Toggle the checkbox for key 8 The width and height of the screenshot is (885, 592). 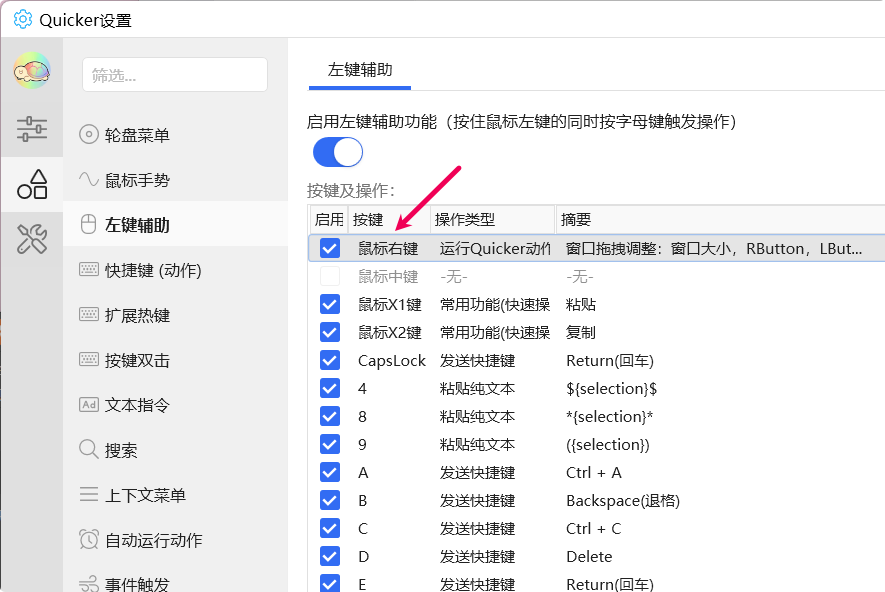[x=330, y=416]
